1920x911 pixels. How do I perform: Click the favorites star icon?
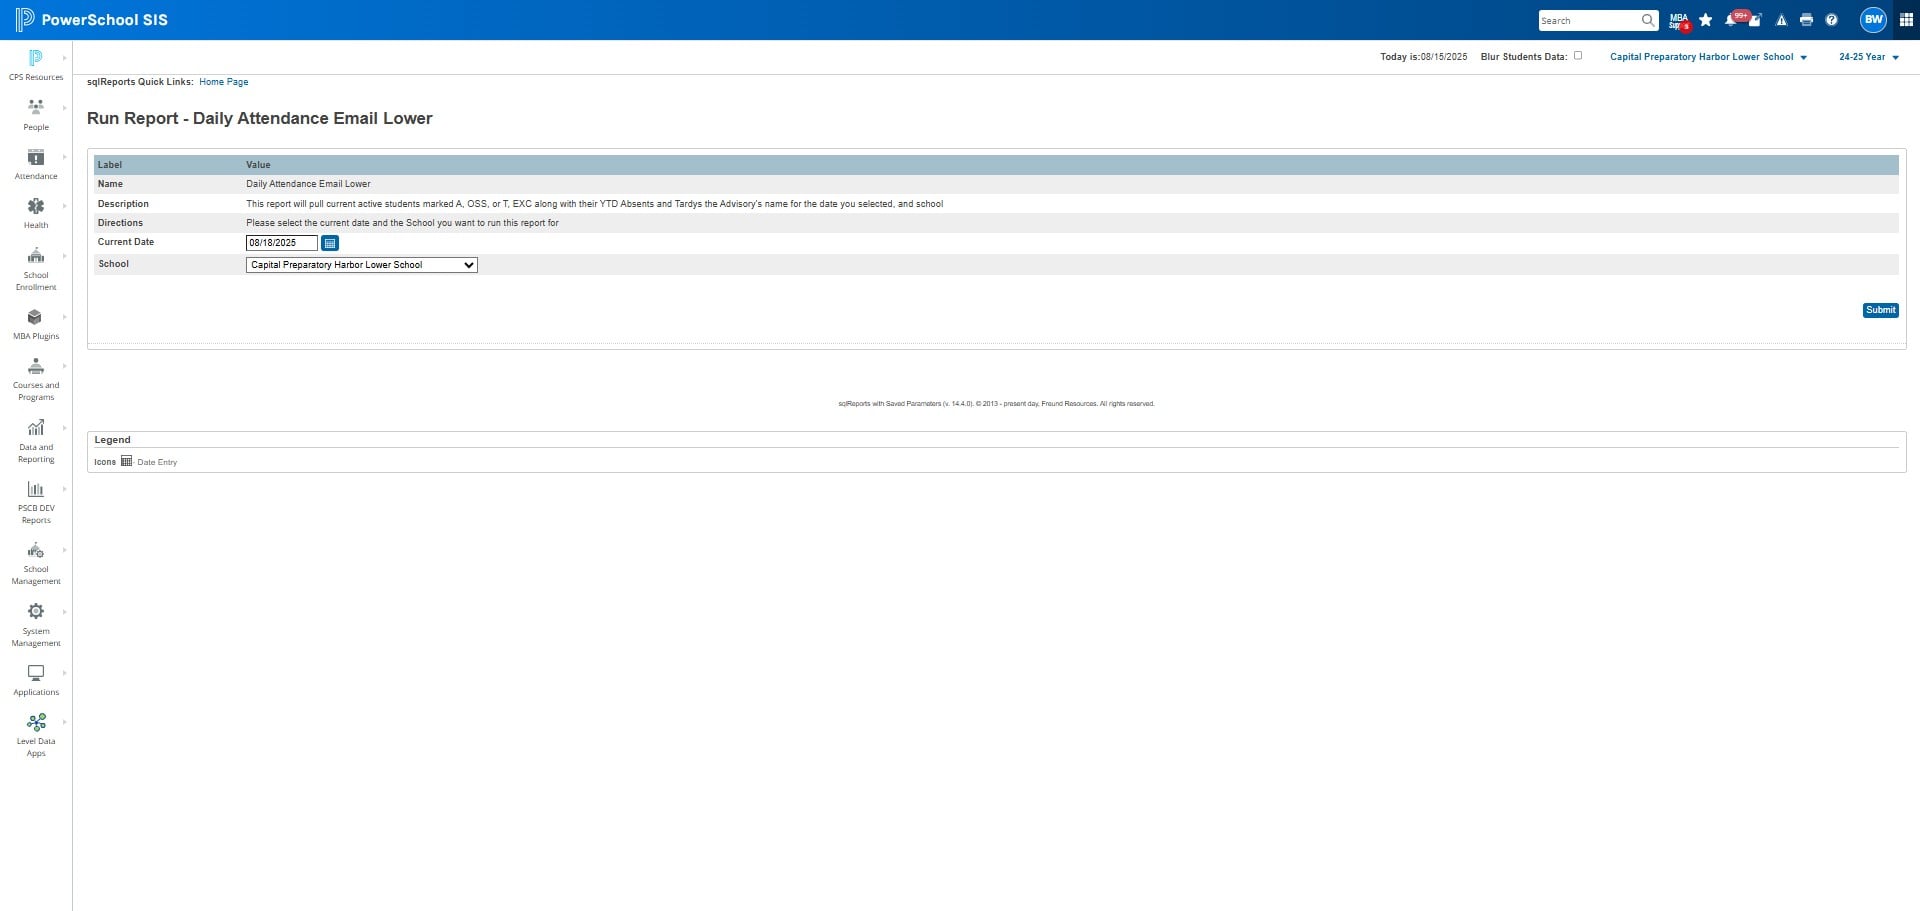tap(1706, 20)
